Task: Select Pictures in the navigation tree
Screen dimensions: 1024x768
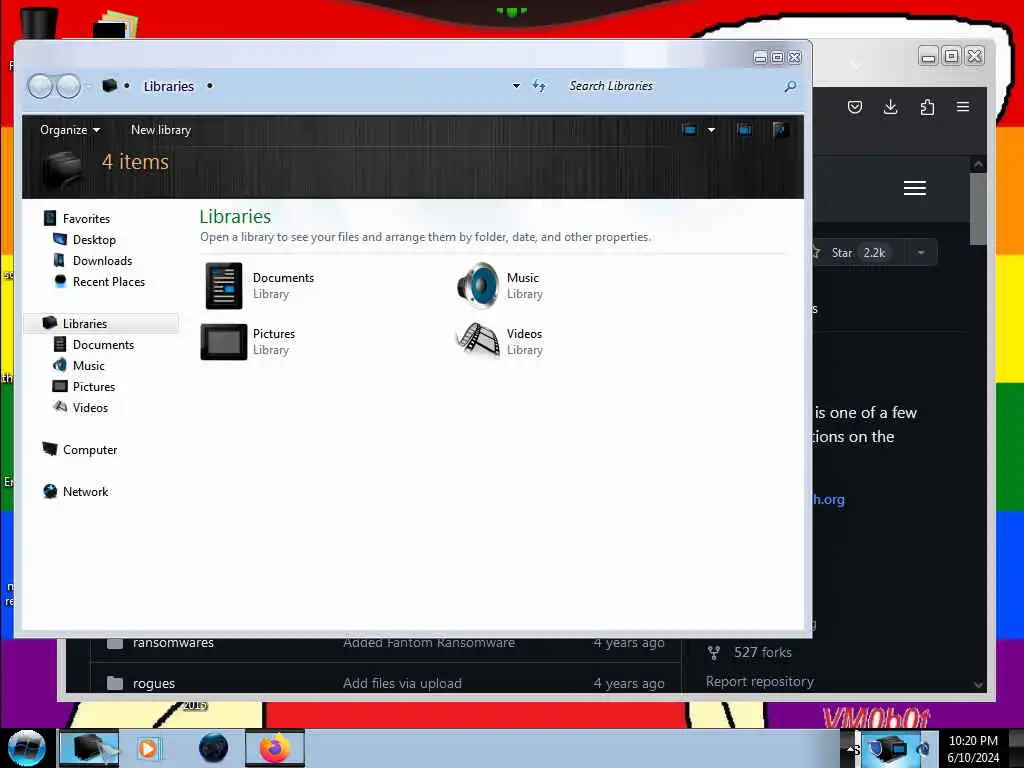Action: 93,387
